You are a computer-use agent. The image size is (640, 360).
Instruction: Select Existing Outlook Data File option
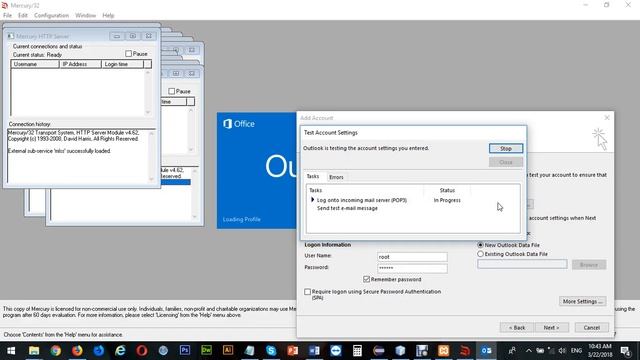(480, 254)
